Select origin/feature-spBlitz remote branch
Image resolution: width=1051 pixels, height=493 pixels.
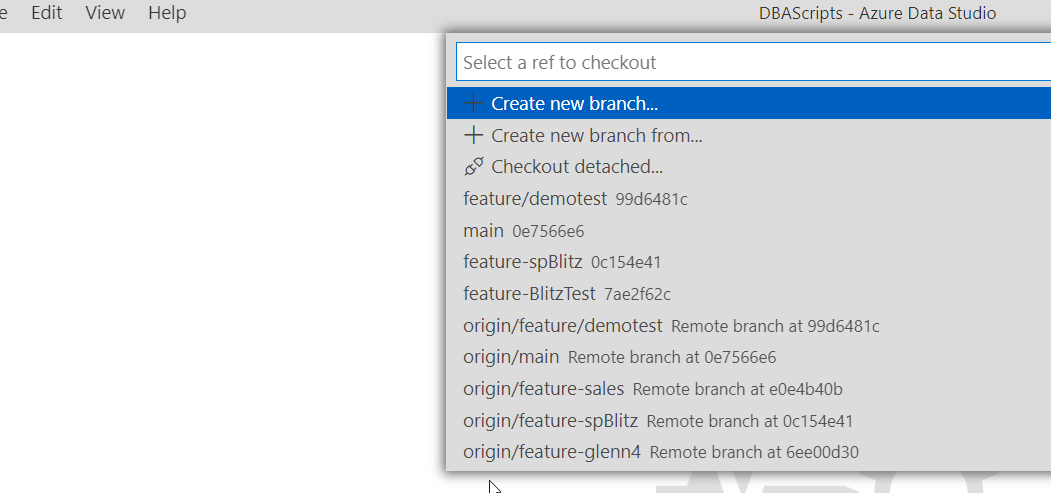click(x=551, y=421)
